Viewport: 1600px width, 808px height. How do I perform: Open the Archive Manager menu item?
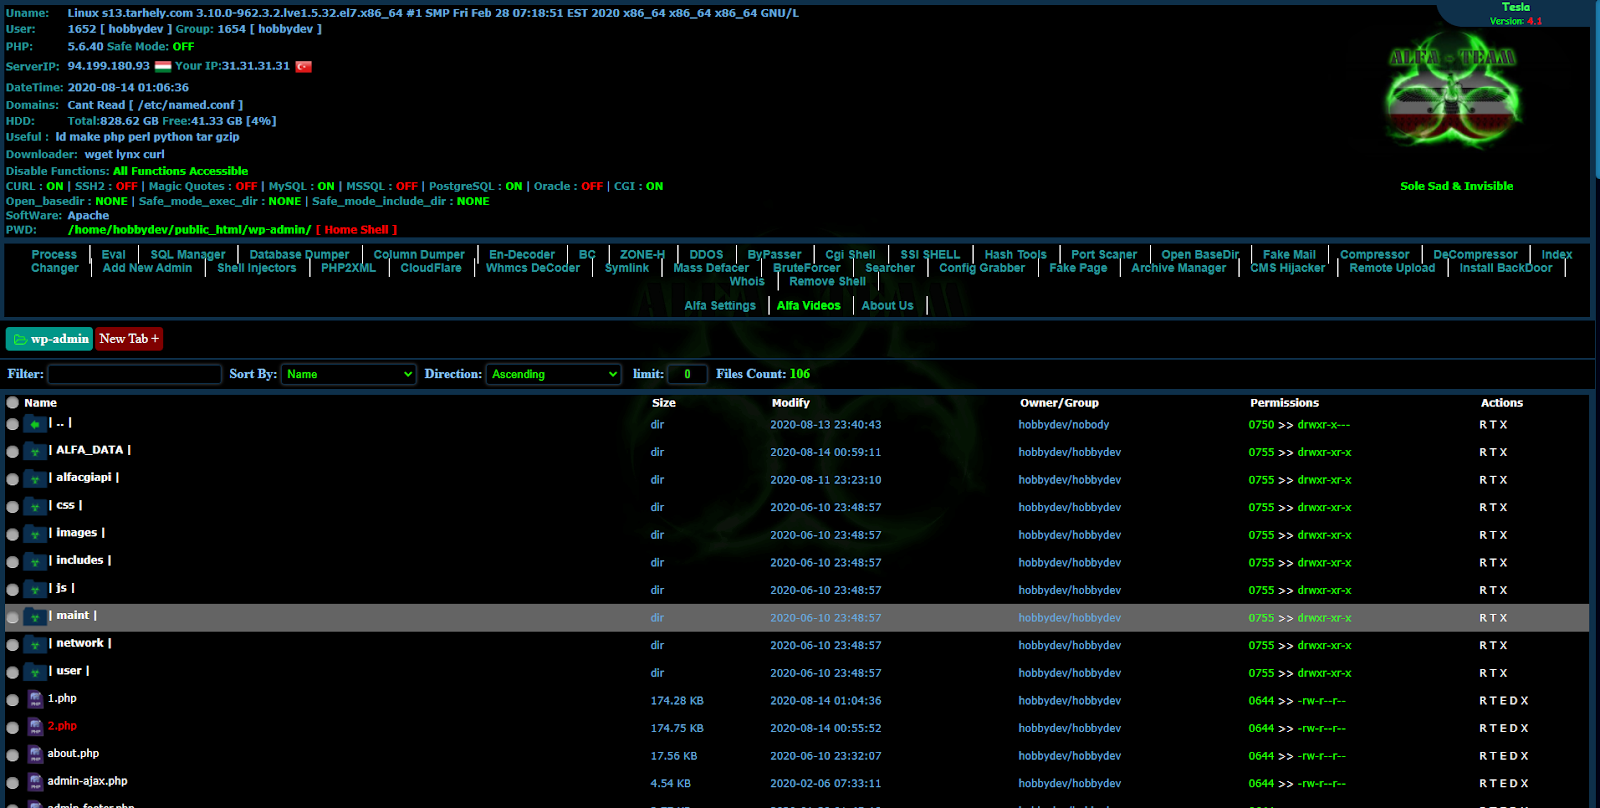[1179, 268]
